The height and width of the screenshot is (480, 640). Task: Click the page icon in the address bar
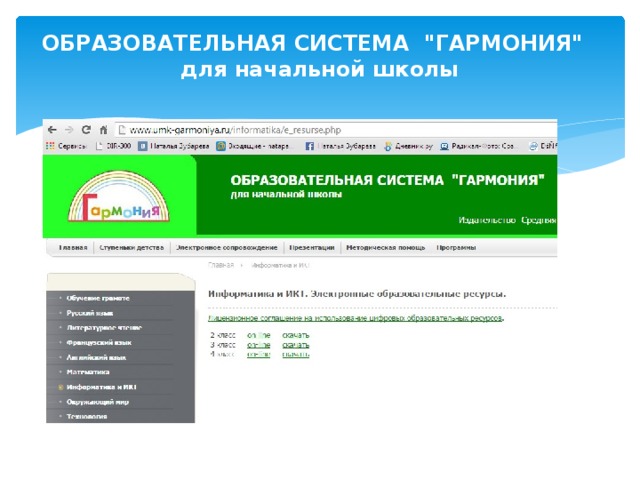click(x=121, y=130)
